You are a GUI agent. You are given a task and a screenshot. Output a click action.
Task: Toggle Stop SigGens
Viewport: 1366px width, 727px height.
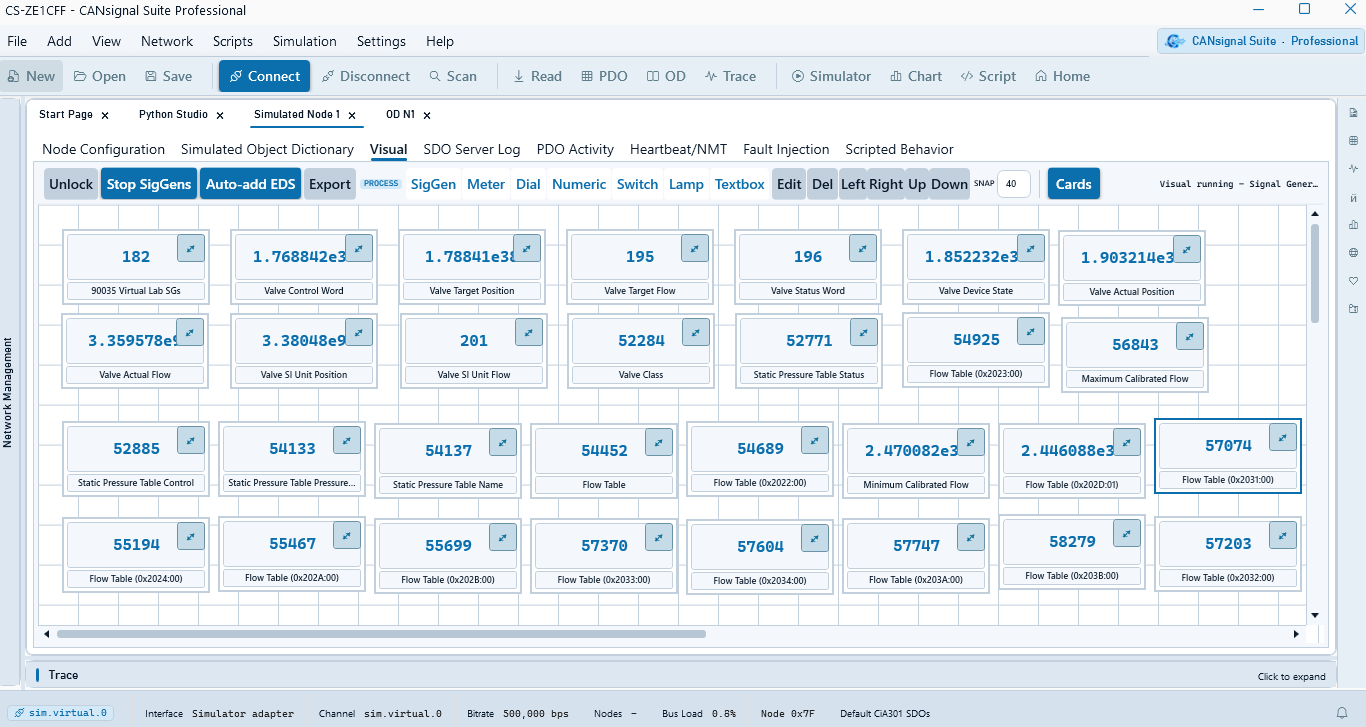pos(149,184)
